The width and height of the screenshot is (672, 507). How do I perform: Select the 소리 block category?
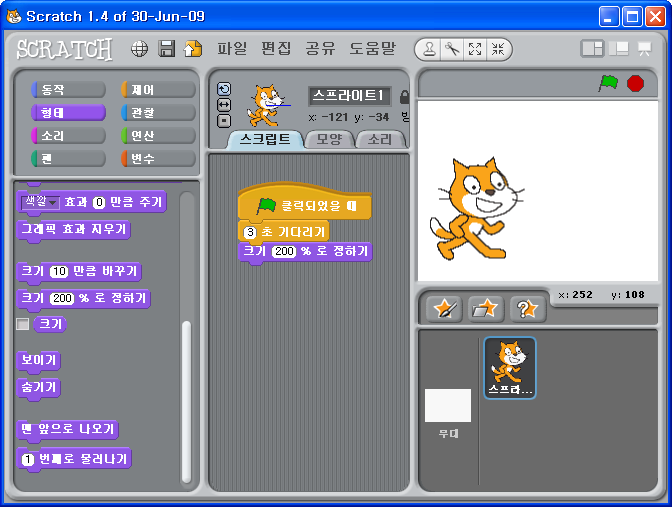coord(69,136)
